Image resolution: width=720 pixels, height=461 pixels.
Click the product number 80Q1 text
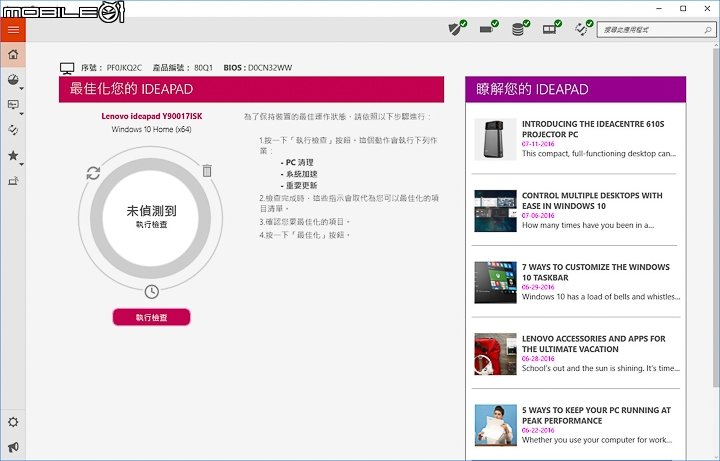[203, 68]
